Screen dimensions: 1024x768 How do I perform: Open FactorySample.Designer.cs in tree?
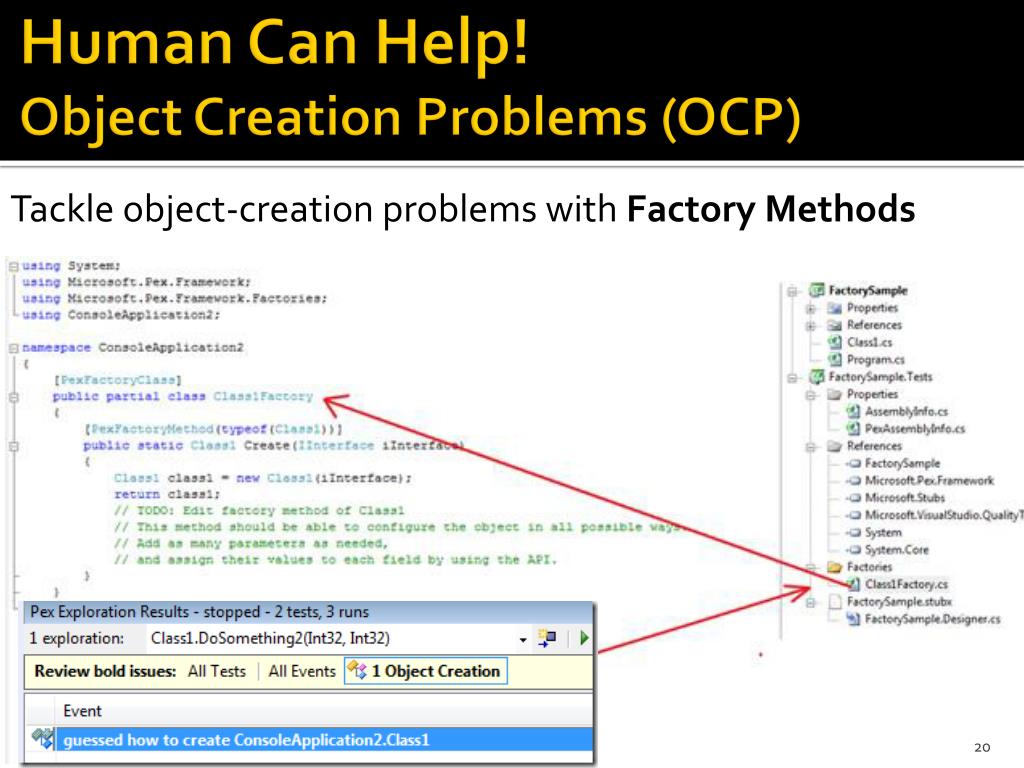(x=932, y=619)
